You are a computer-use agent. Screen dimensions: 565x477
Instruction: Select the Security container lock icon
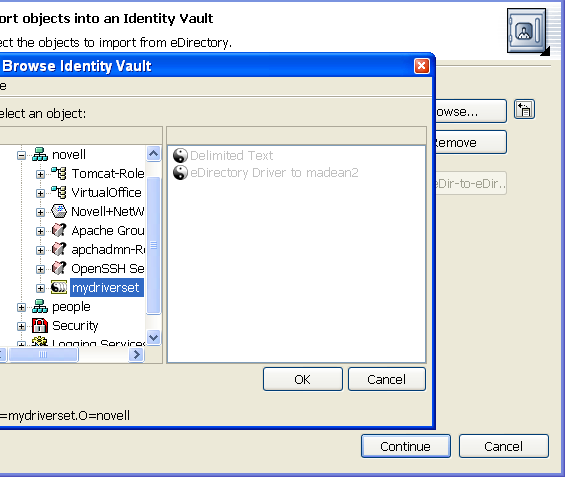tap(40, 326)
